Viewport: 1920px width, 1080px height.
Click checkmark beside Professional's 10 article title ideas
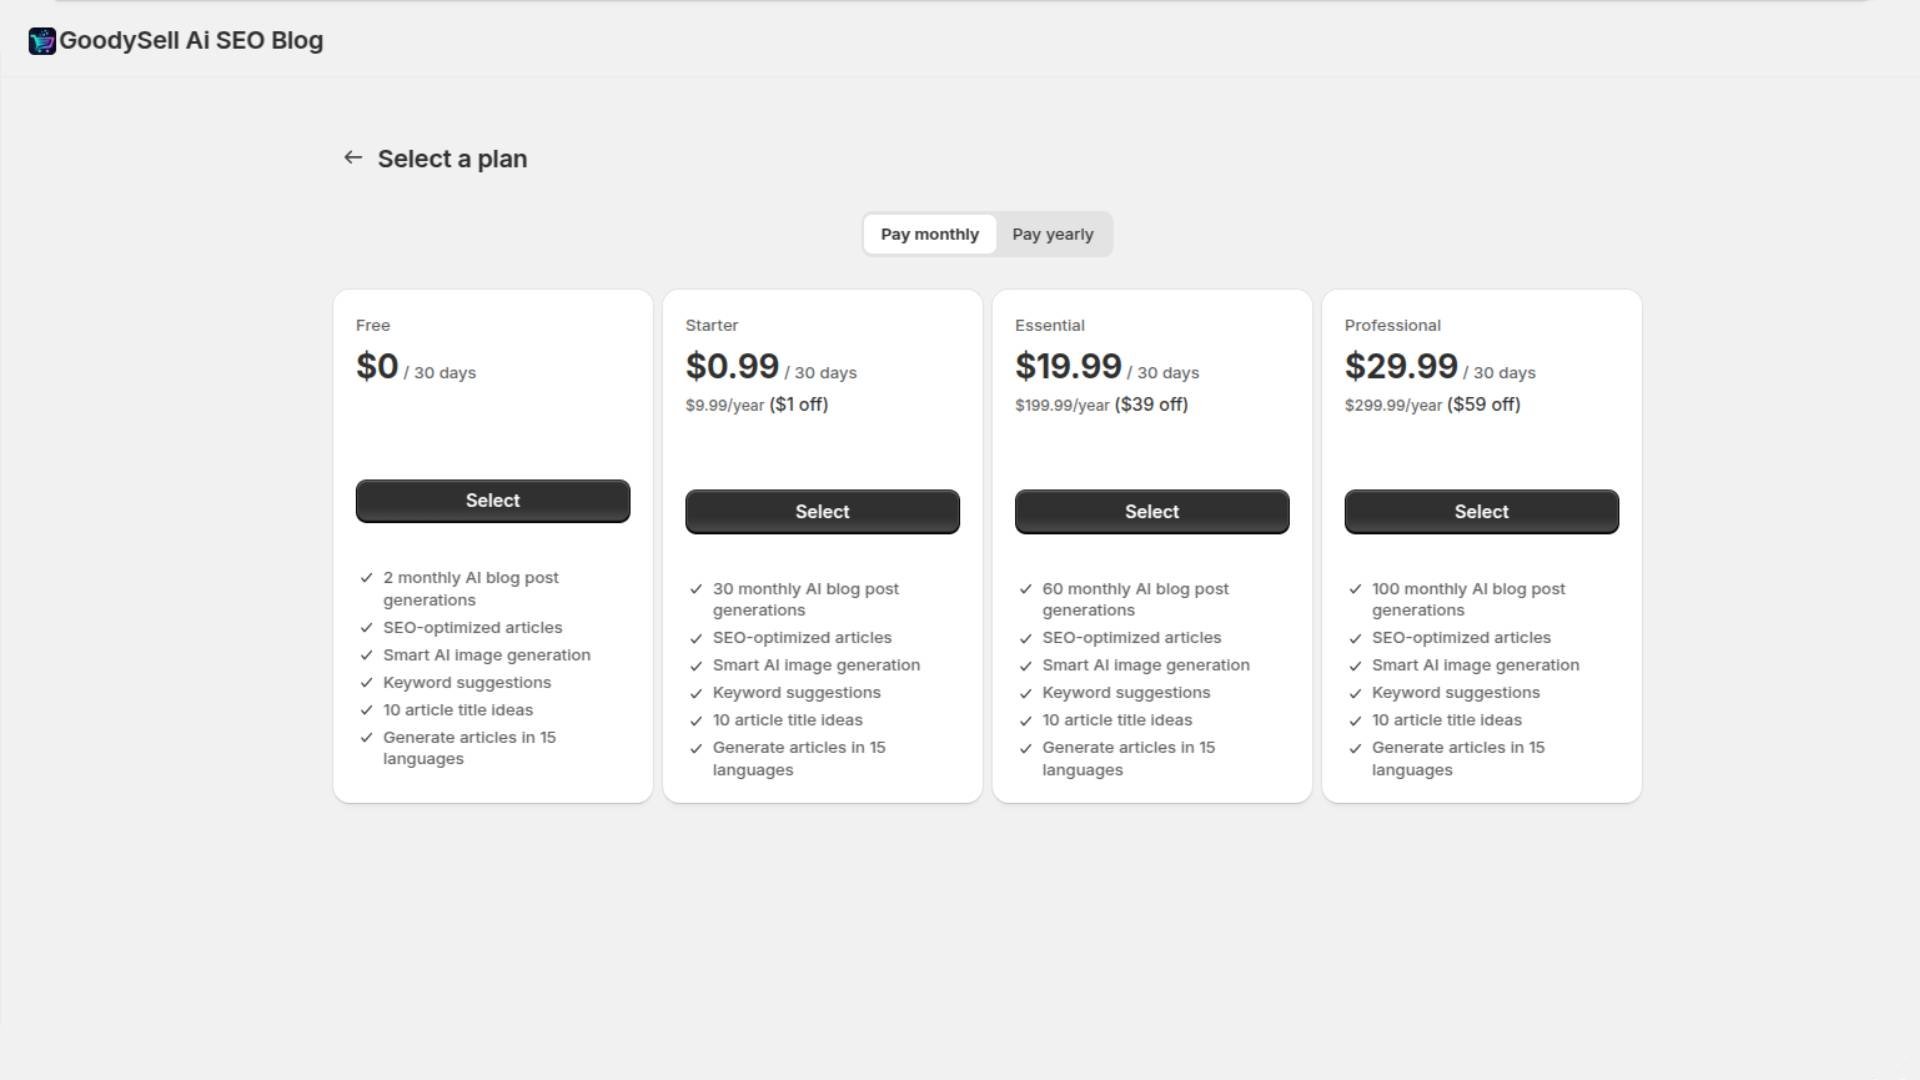pyautogui.click(x=1355, y=721)
